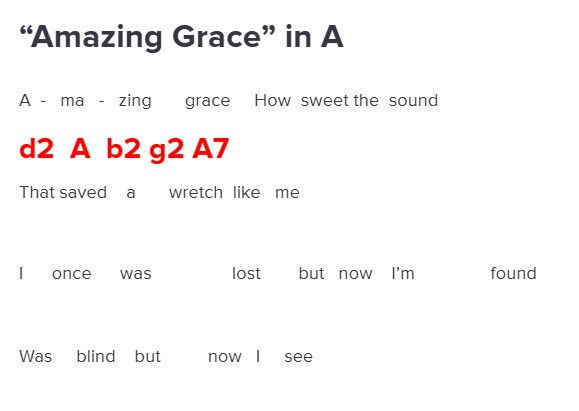Click the word "How" in first line

(273, 100)
